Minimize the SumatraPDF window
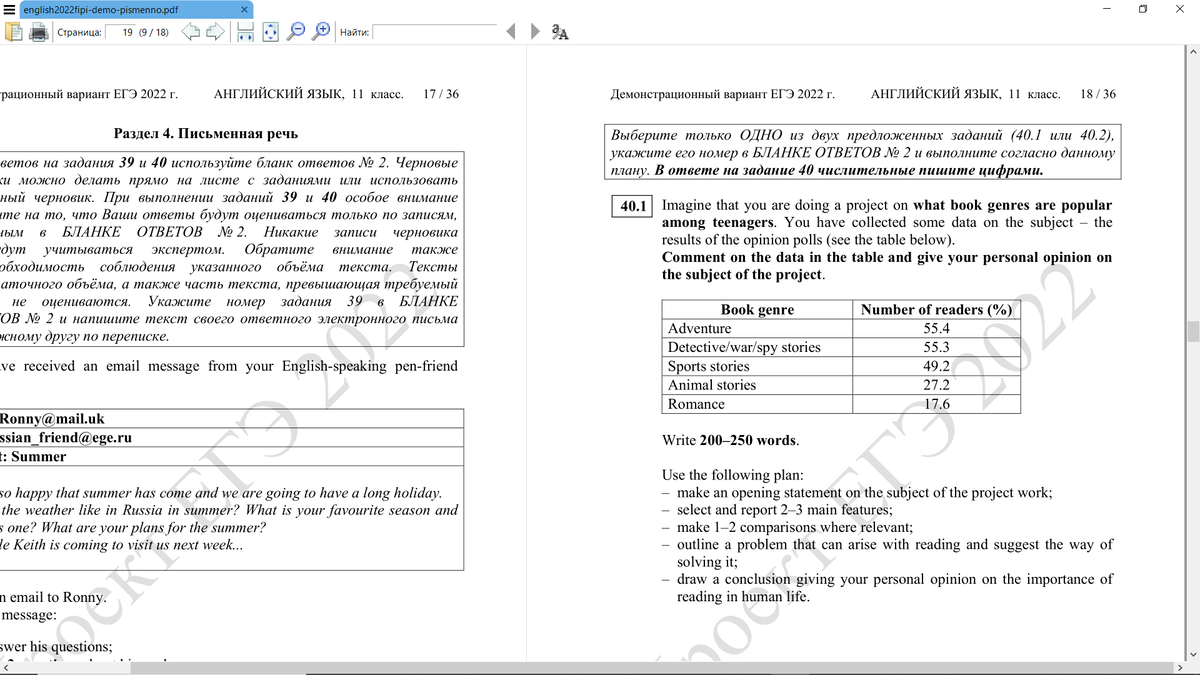This screenshot has width=1200, height=675. point(1106,8)
